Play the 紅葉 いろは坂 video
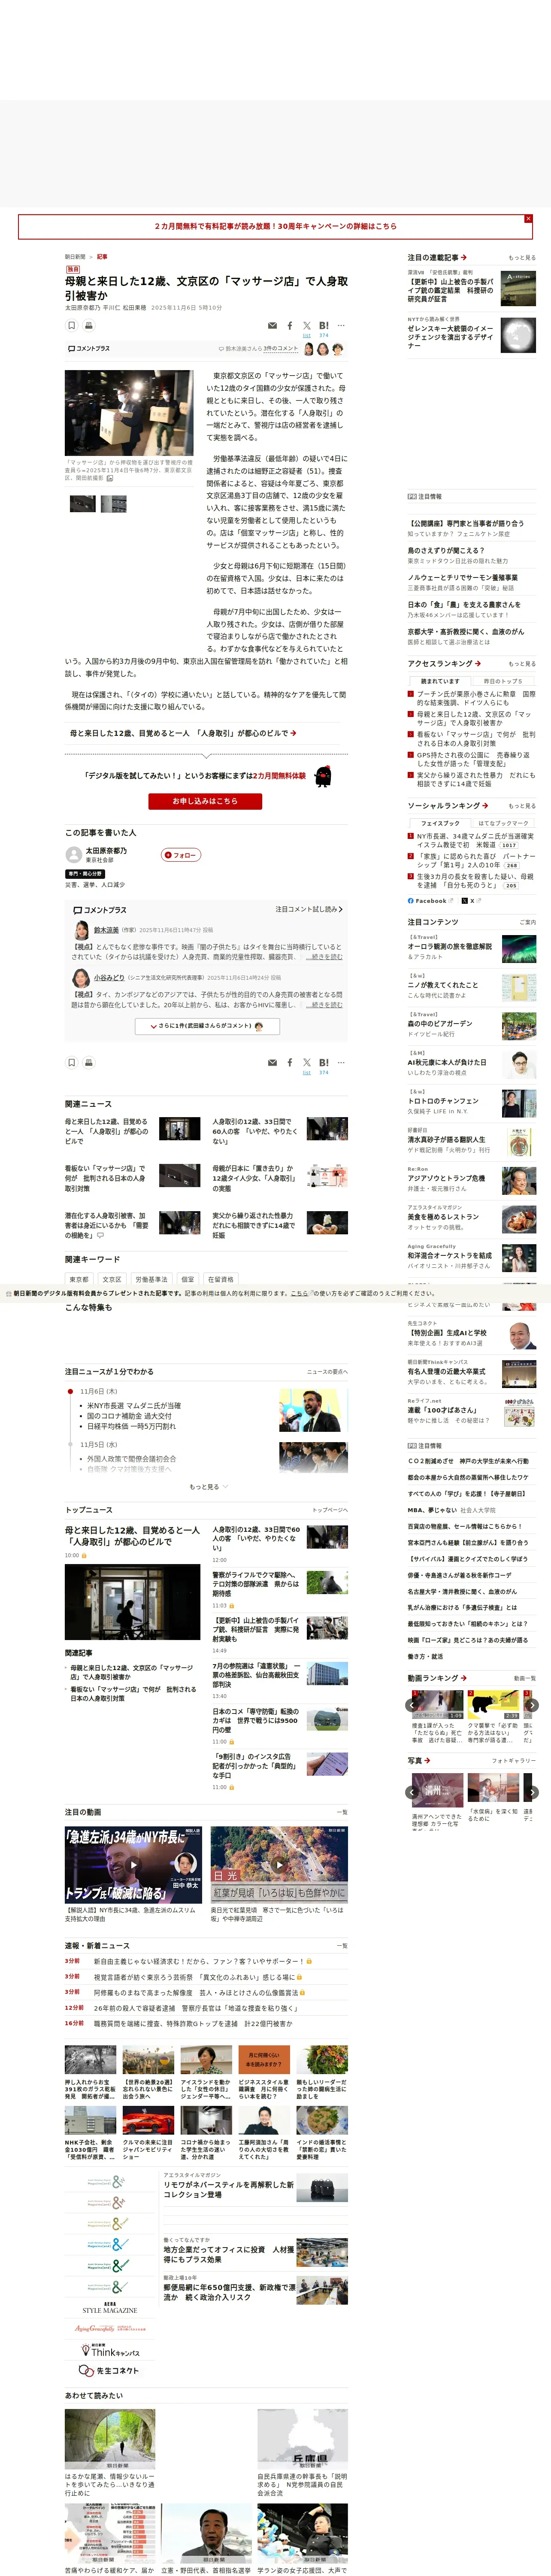 pos(279,1865)
